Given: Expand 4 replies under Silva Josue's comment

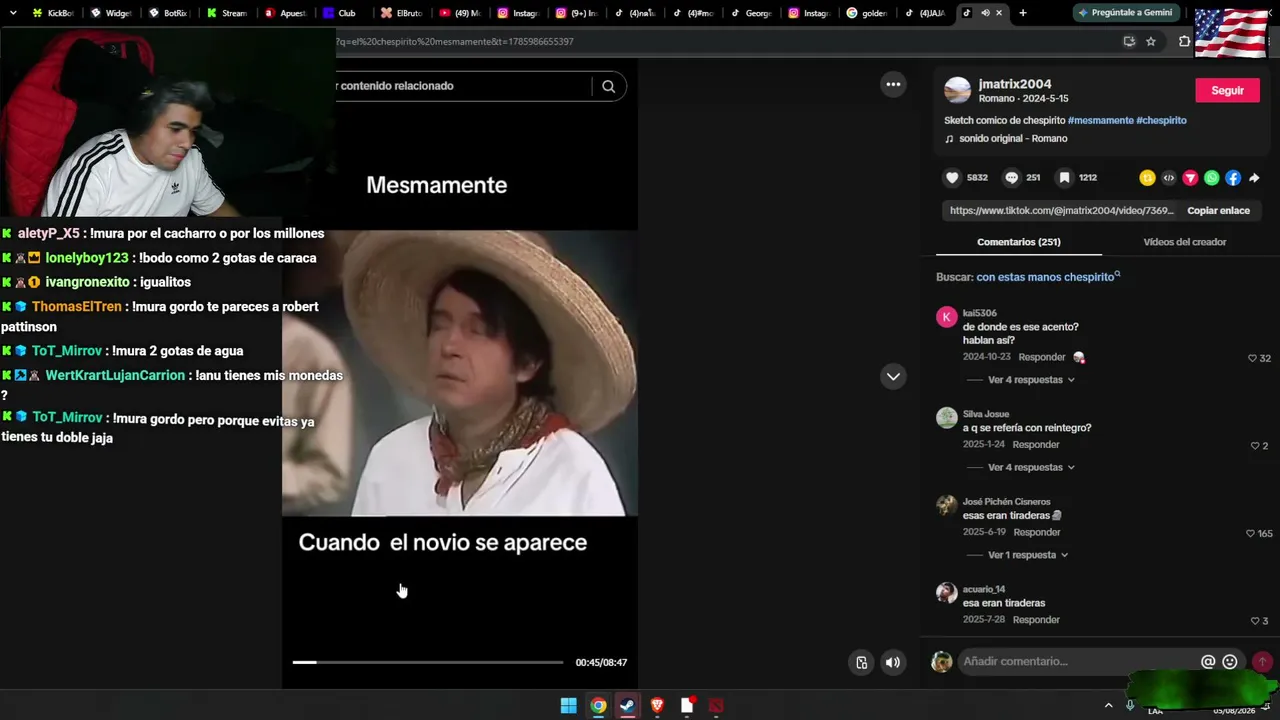Looking at the screenshot, I should click(x=1031, y=467).
